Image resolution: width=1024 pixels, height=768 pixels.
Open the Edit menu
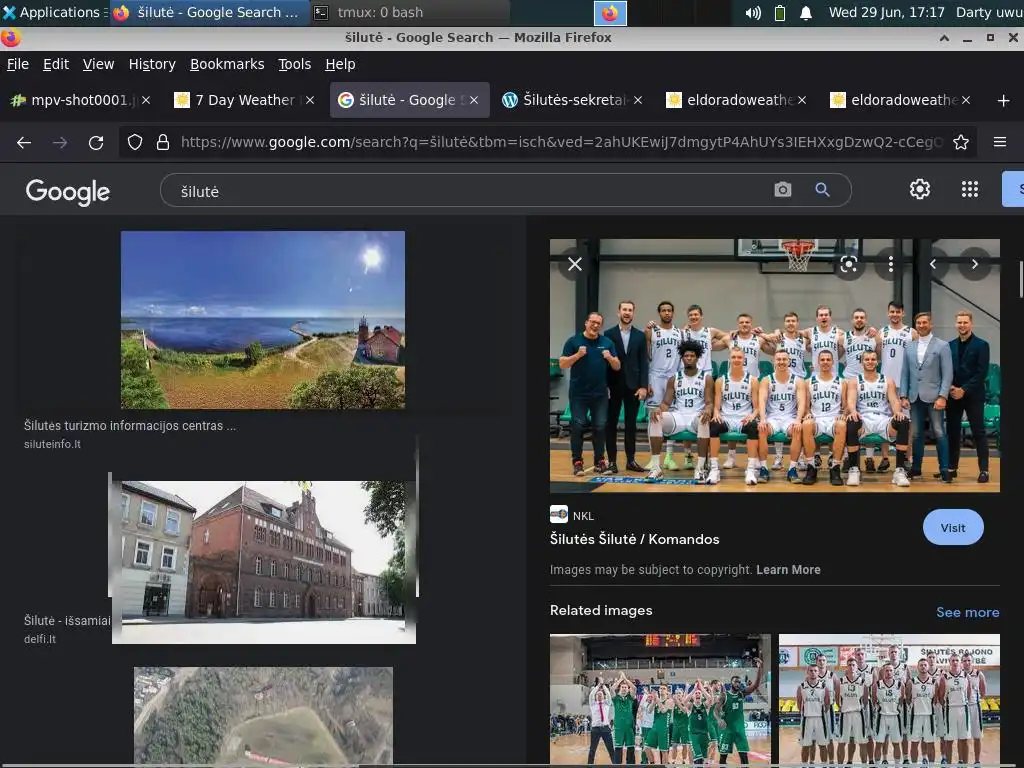coord(56,64)
